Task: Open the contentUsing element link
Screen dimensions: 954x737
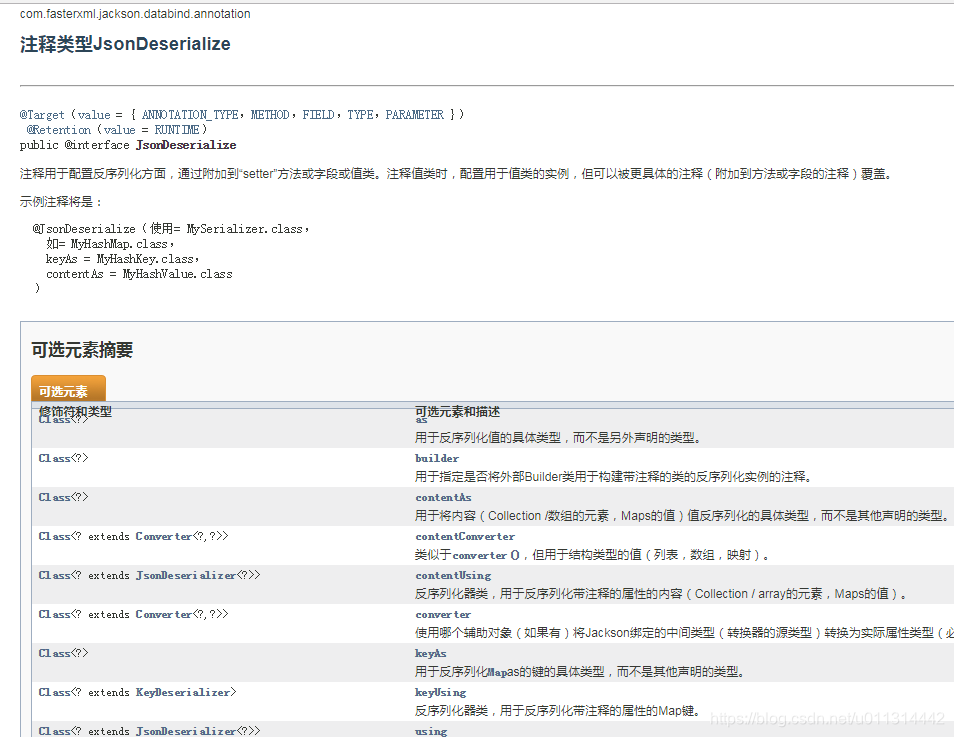Action: (453, 575)
